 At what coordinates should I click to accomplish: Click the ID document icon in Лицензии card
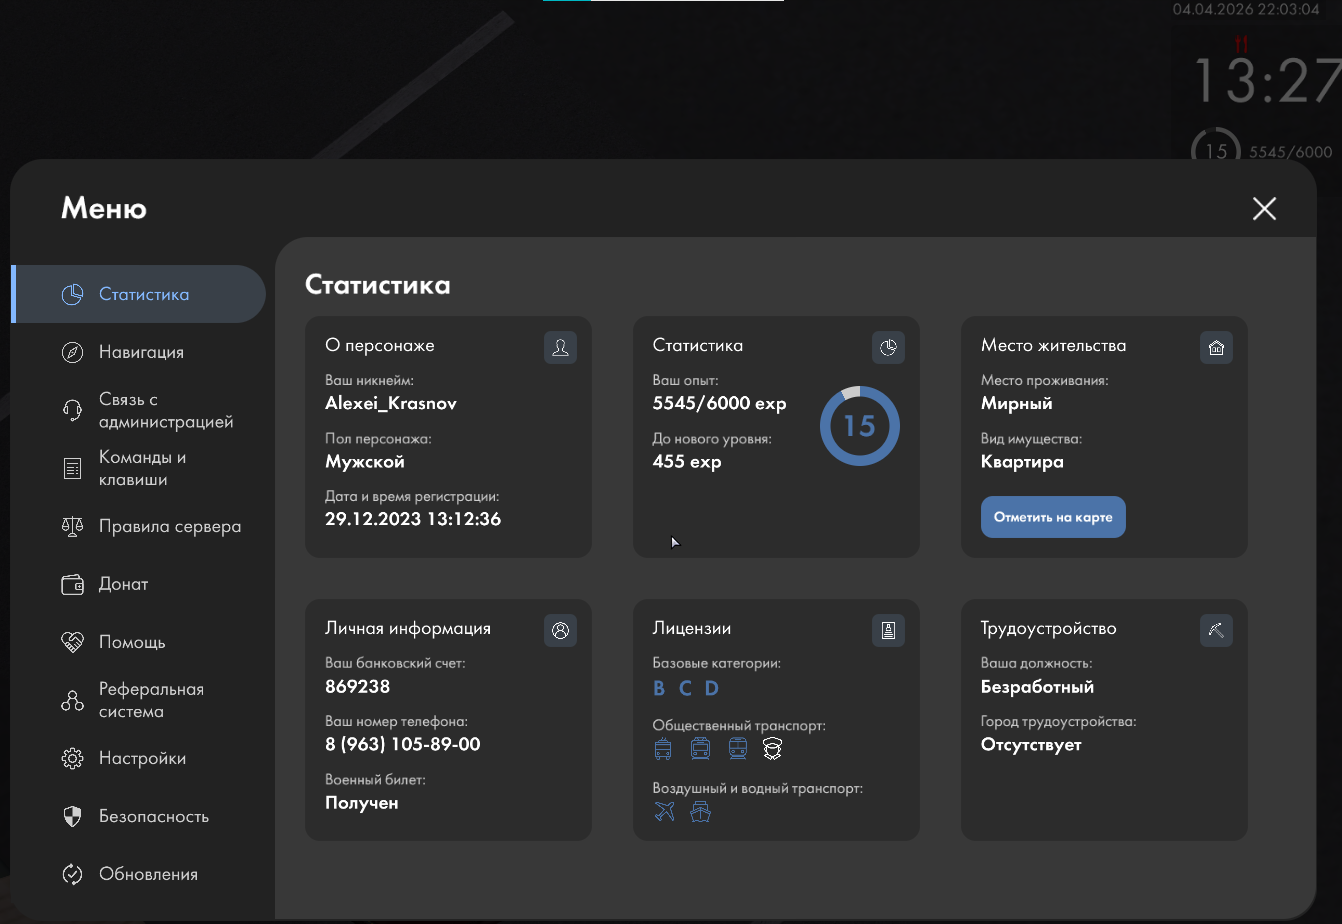point(888,630)
